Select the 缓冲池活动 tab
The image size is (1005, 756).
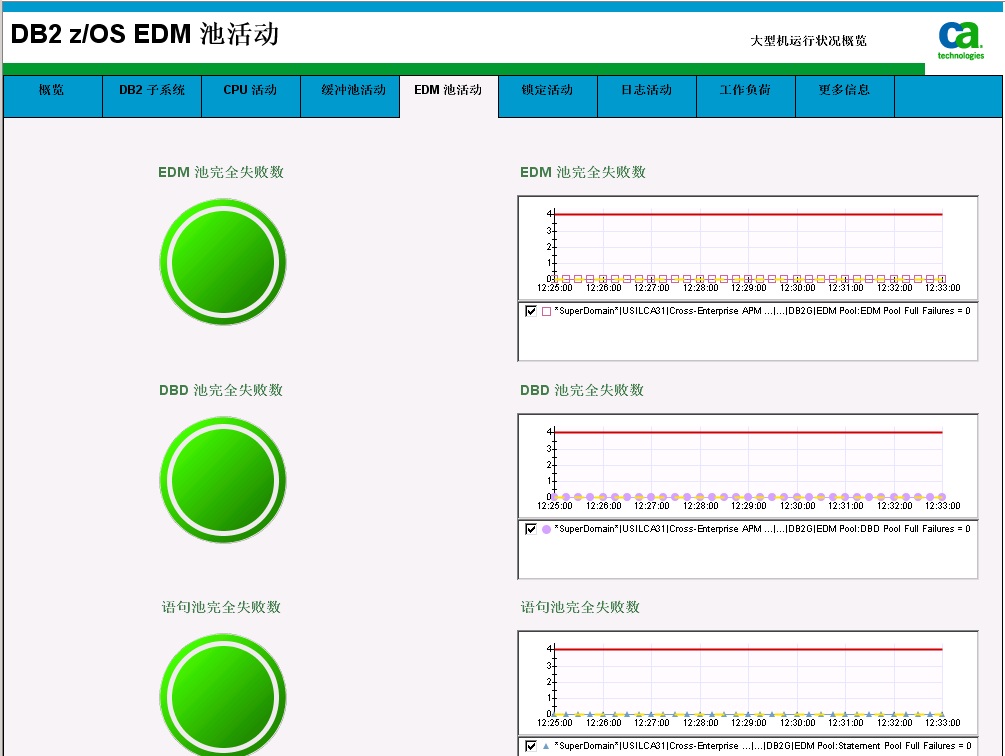[x=350, y=96]
